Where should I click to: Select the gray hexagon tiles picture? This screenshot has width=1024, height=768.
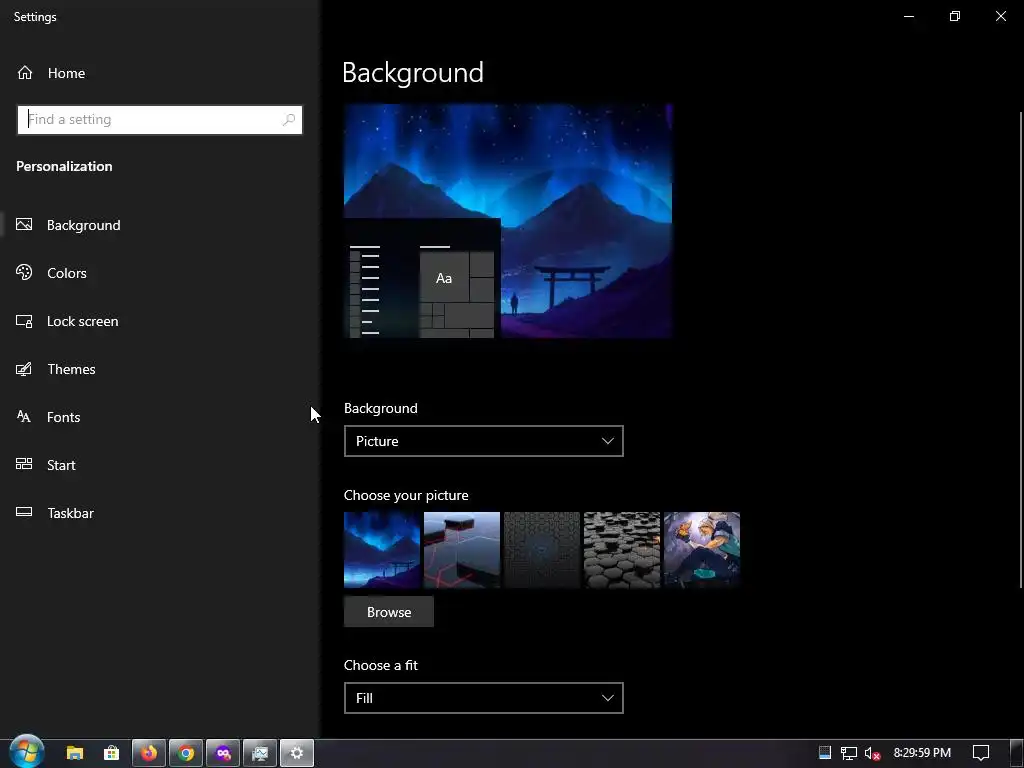point(622,550)
